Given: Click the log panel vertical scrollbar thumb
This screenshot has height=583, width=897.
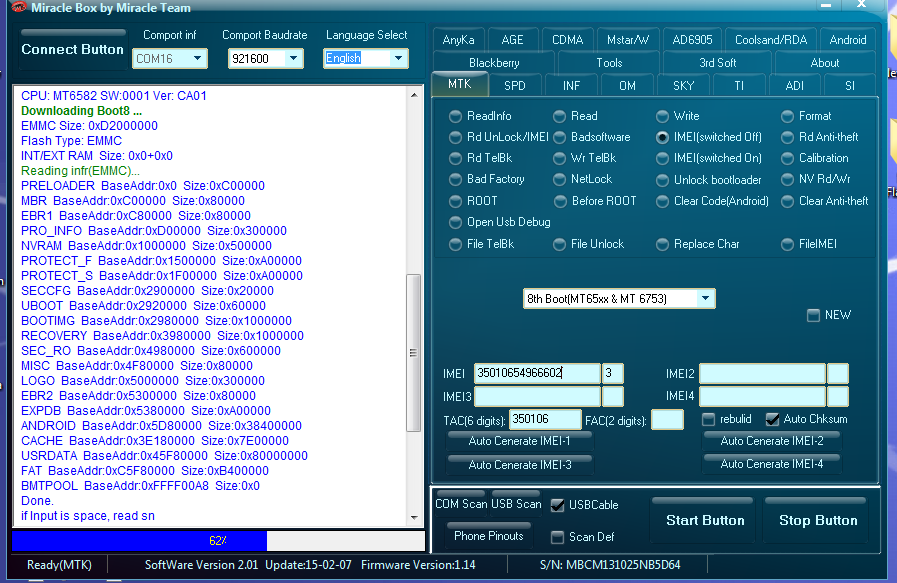Looking at the screenshot, I should (414, 352).
